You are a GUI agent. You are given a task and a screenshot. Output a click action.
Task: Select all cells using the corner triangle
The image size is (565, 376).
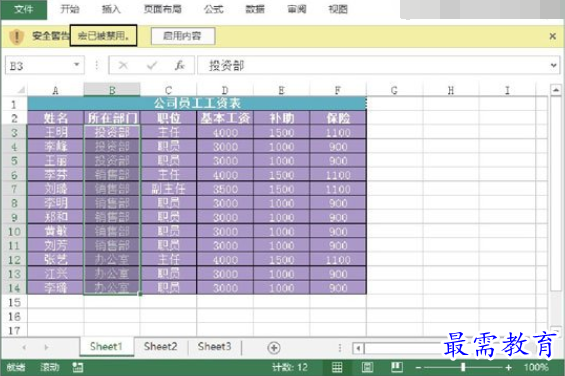coord(21,89)
